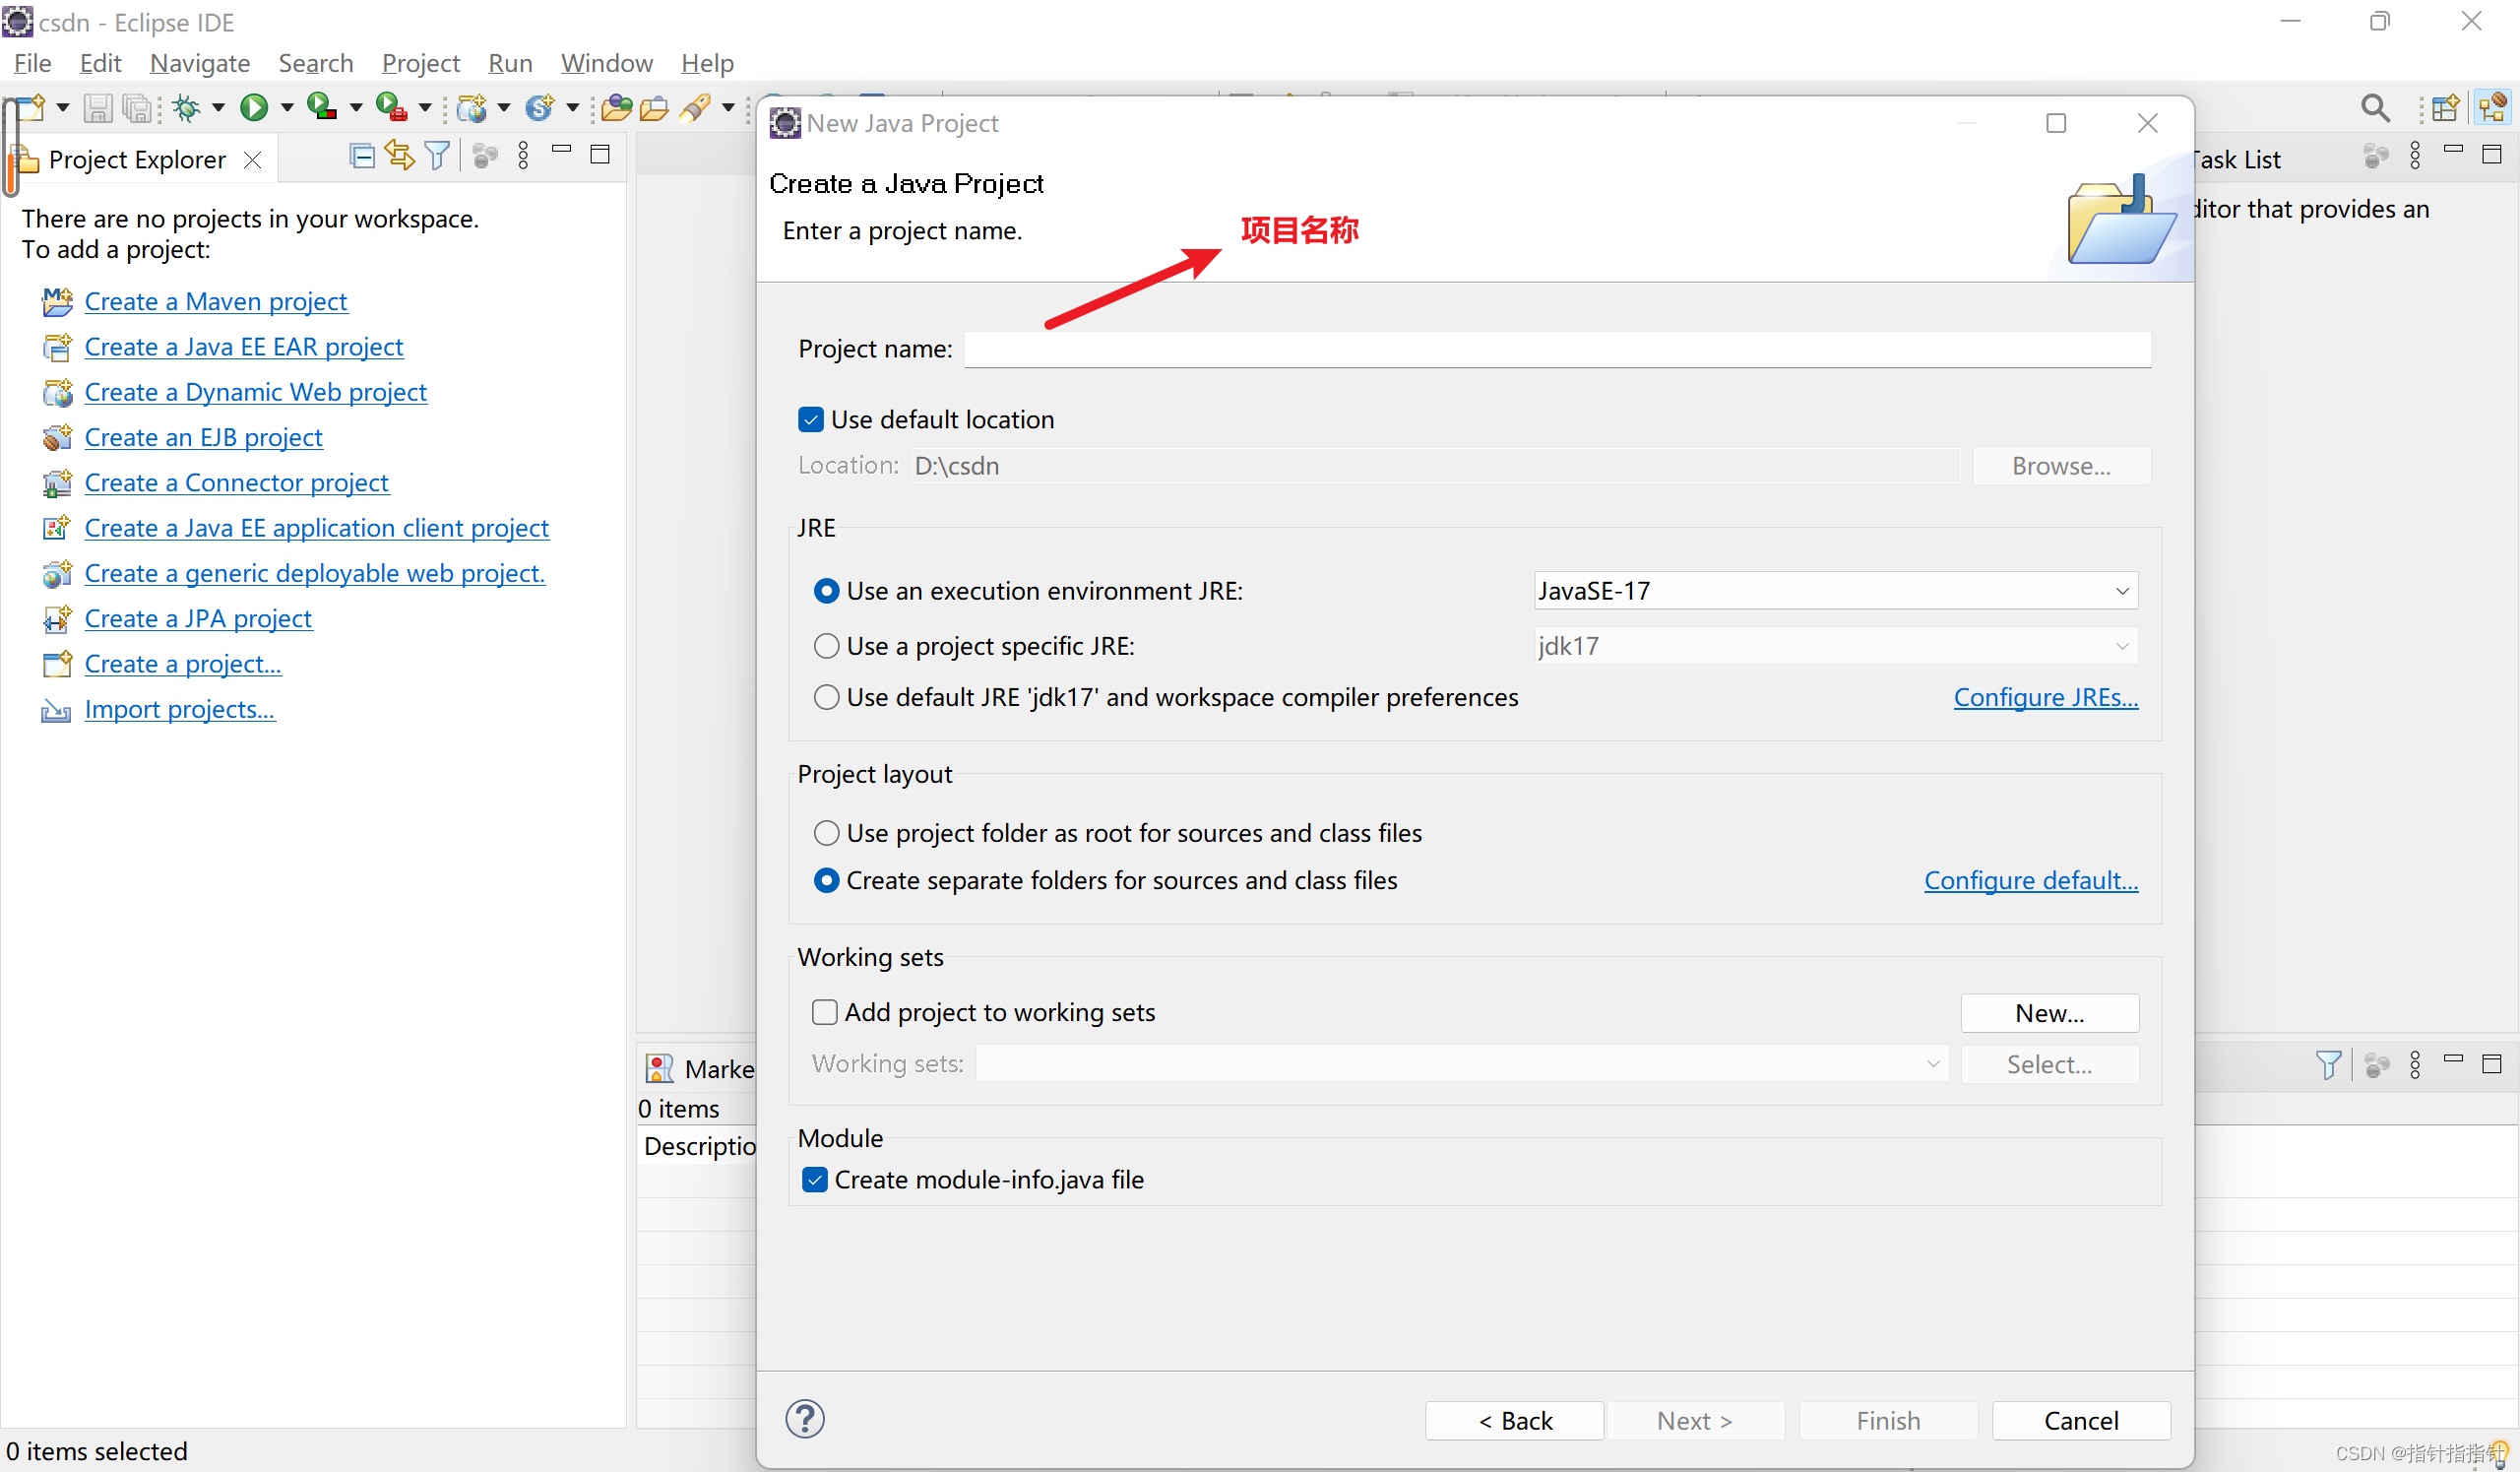Click the filter funnel icon in Project Explorer

click(x=438, y=156)
